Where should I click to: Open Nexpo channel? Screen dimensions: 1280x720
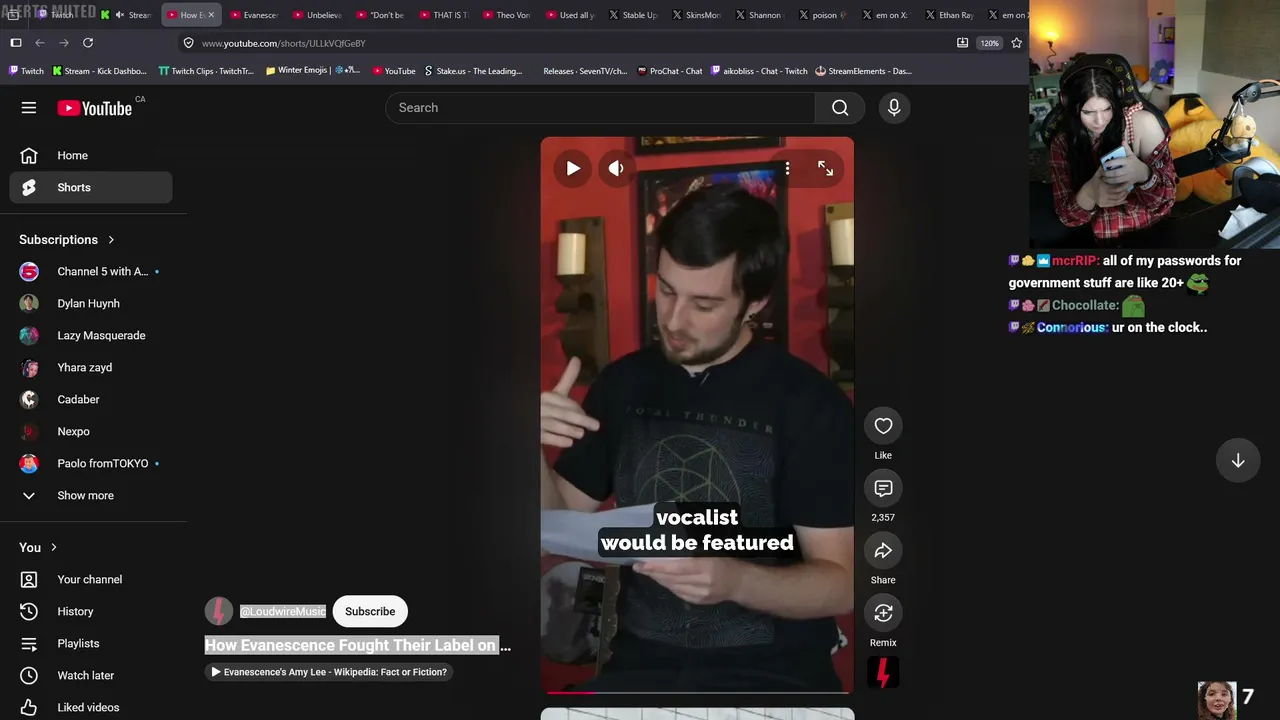coord(91,432)
